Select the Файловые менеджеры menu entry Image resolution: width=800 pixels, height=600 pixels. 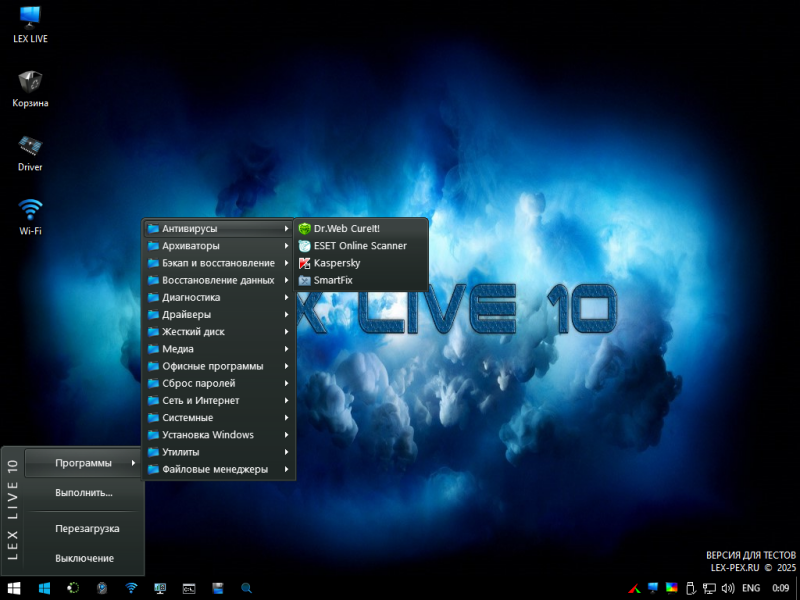tap(214, 469)
